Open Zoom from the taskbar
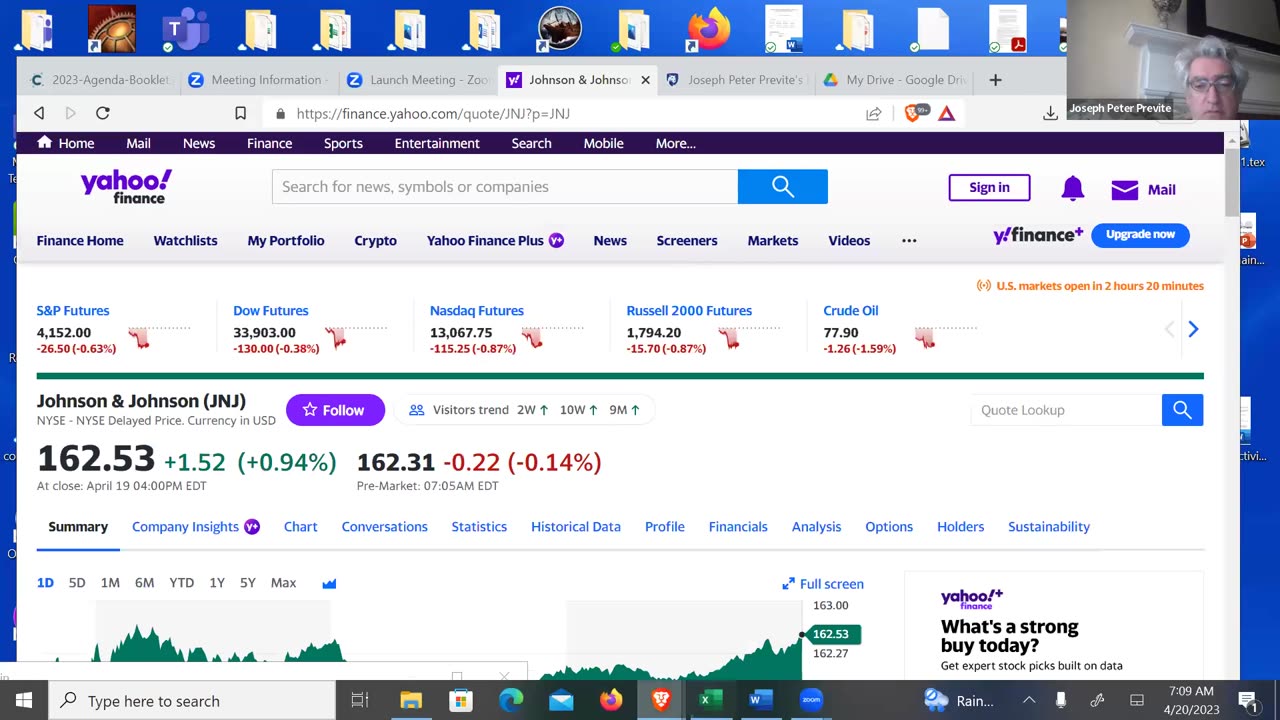 [x=811, y=700]
